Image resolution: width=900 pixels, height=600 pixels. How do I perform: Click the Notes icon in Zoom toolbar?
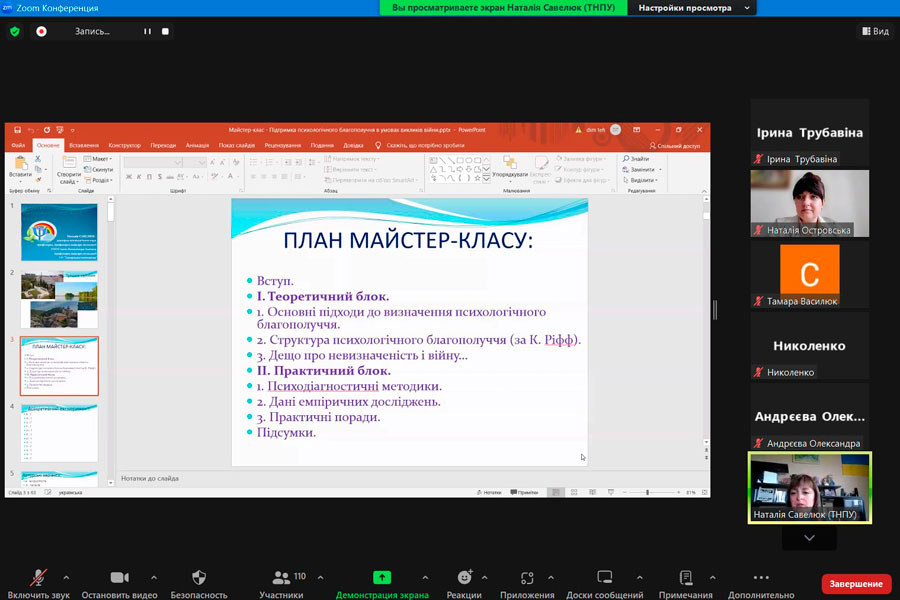click(686, 578)
